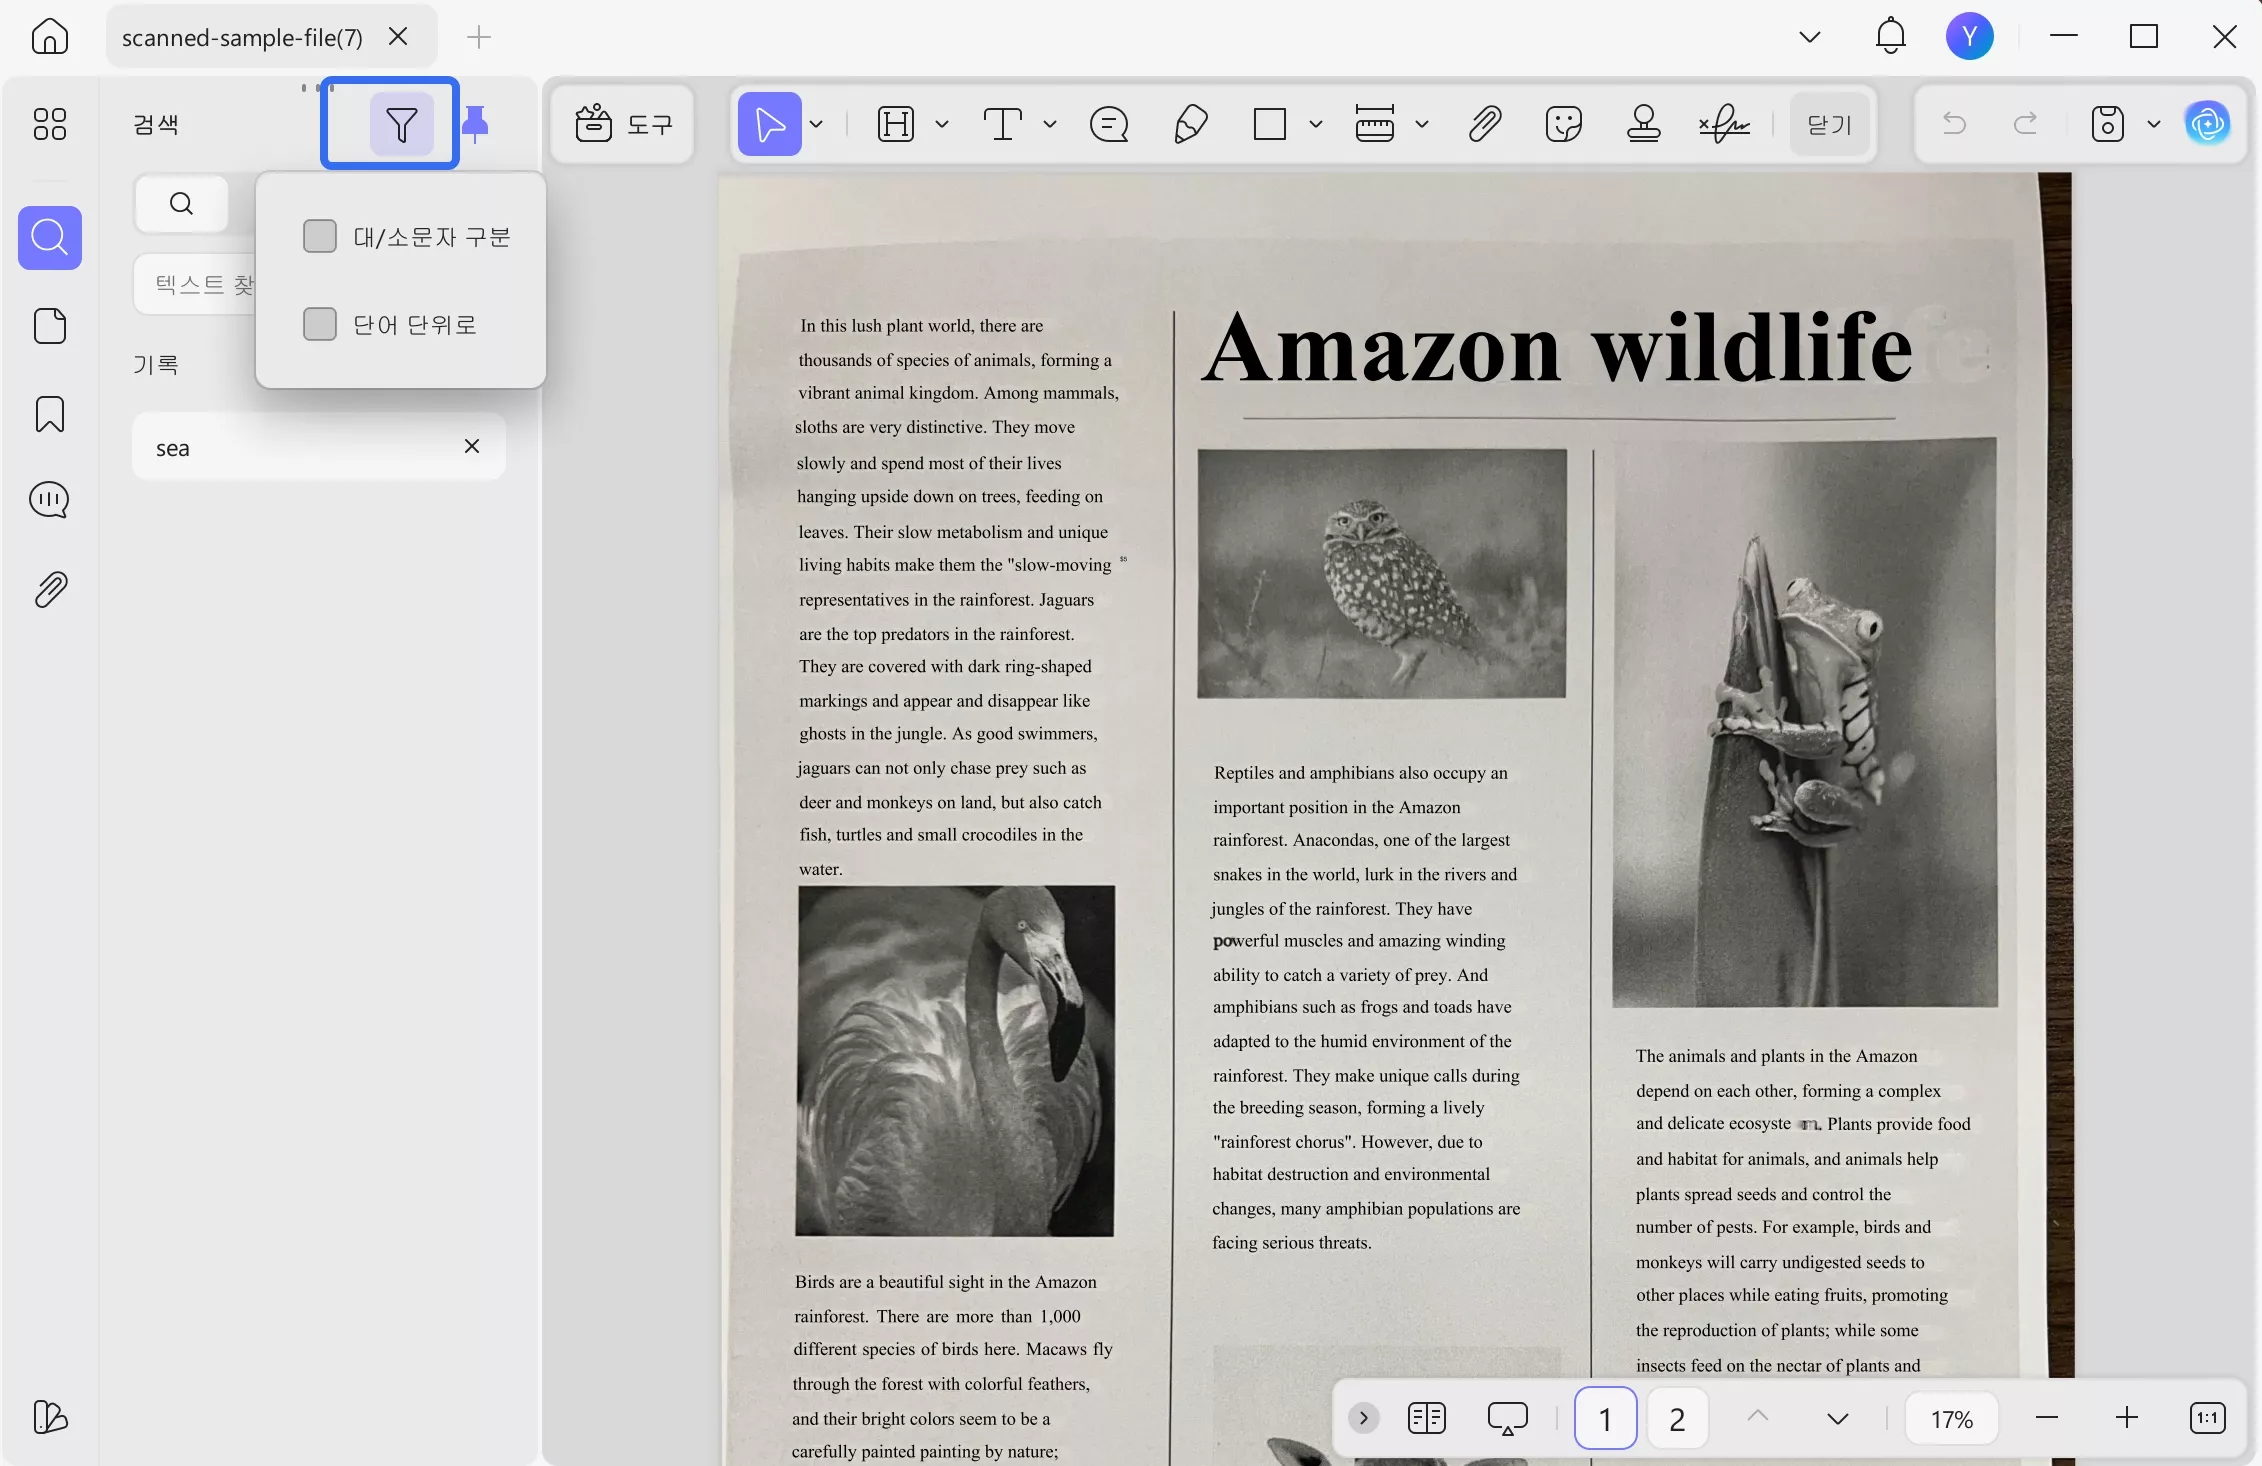2262x1466 pixels.
Task: Remove 'sea' from search history
Action: [x=472, y=446]
